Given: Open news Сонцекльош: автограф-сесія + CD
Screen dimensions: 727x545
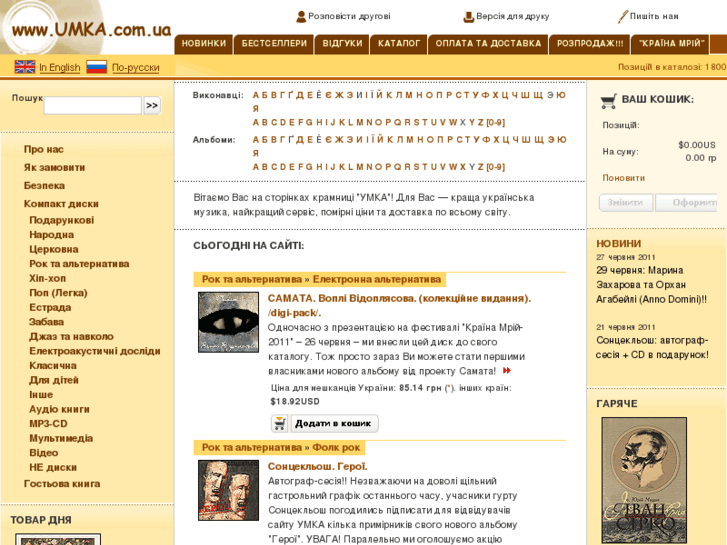Looking at the screenshot, I should [x=652, y=347].
